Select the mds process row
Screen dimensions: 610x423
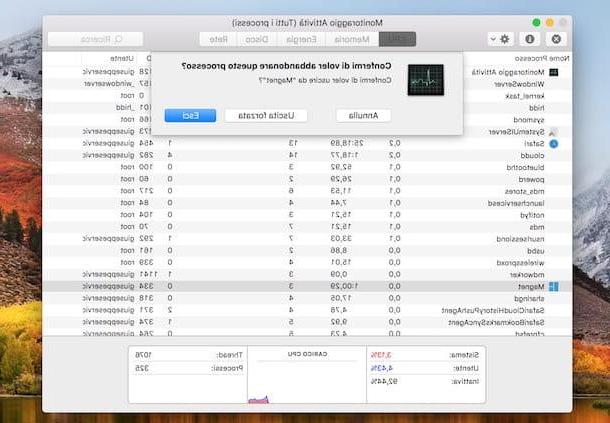tap(307, 227)
